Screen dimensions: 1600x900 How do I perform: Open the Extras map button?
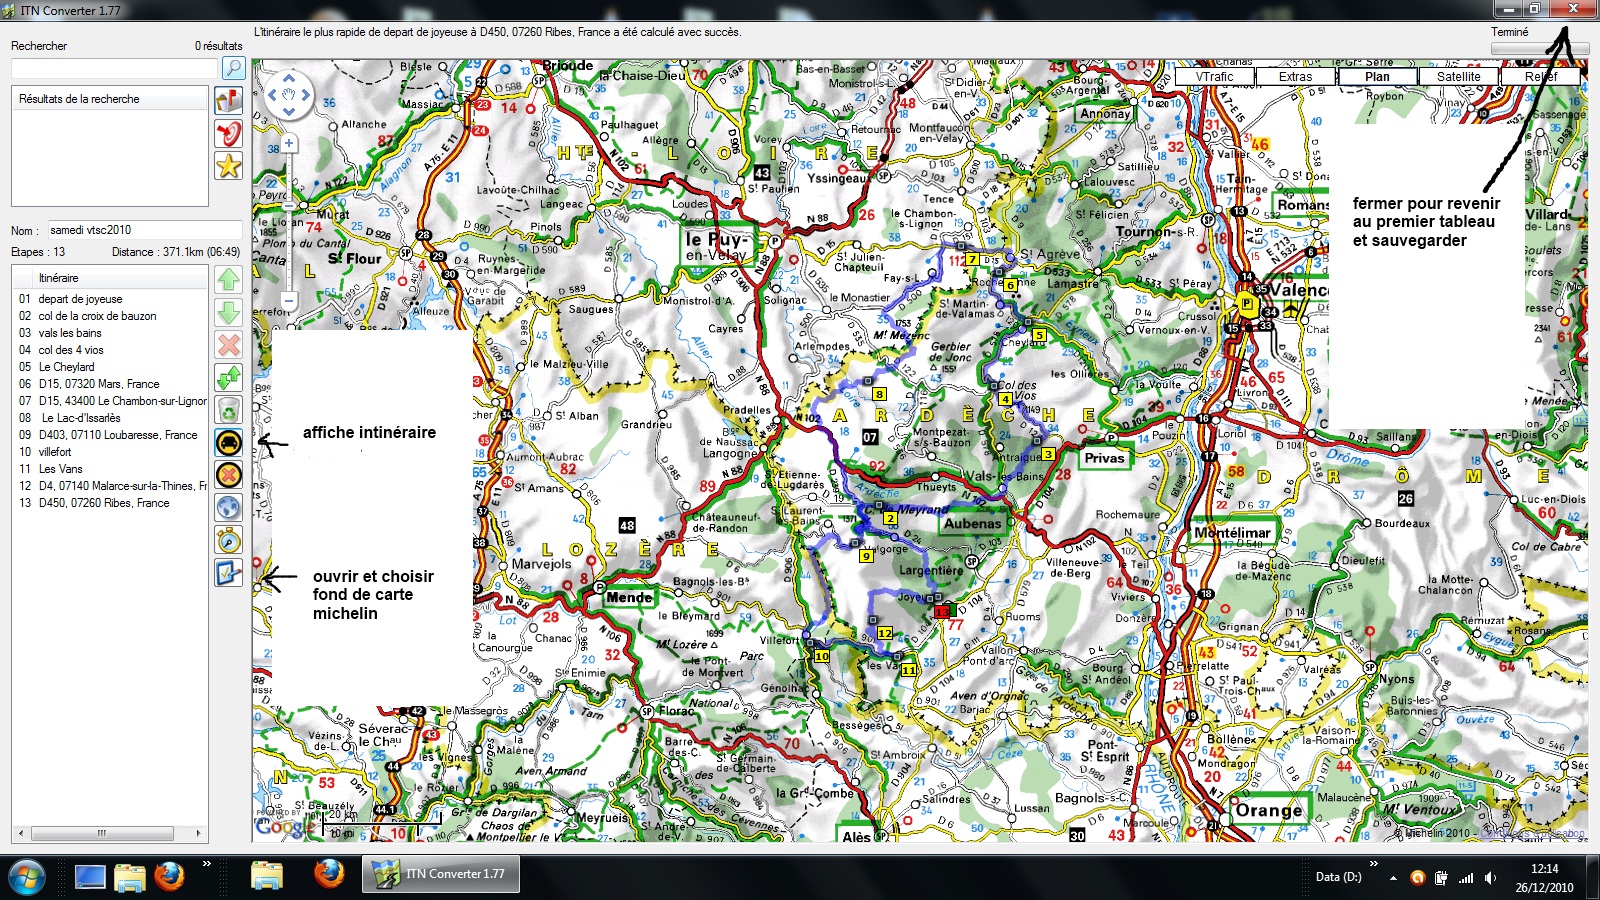[x=1295, y=76]
